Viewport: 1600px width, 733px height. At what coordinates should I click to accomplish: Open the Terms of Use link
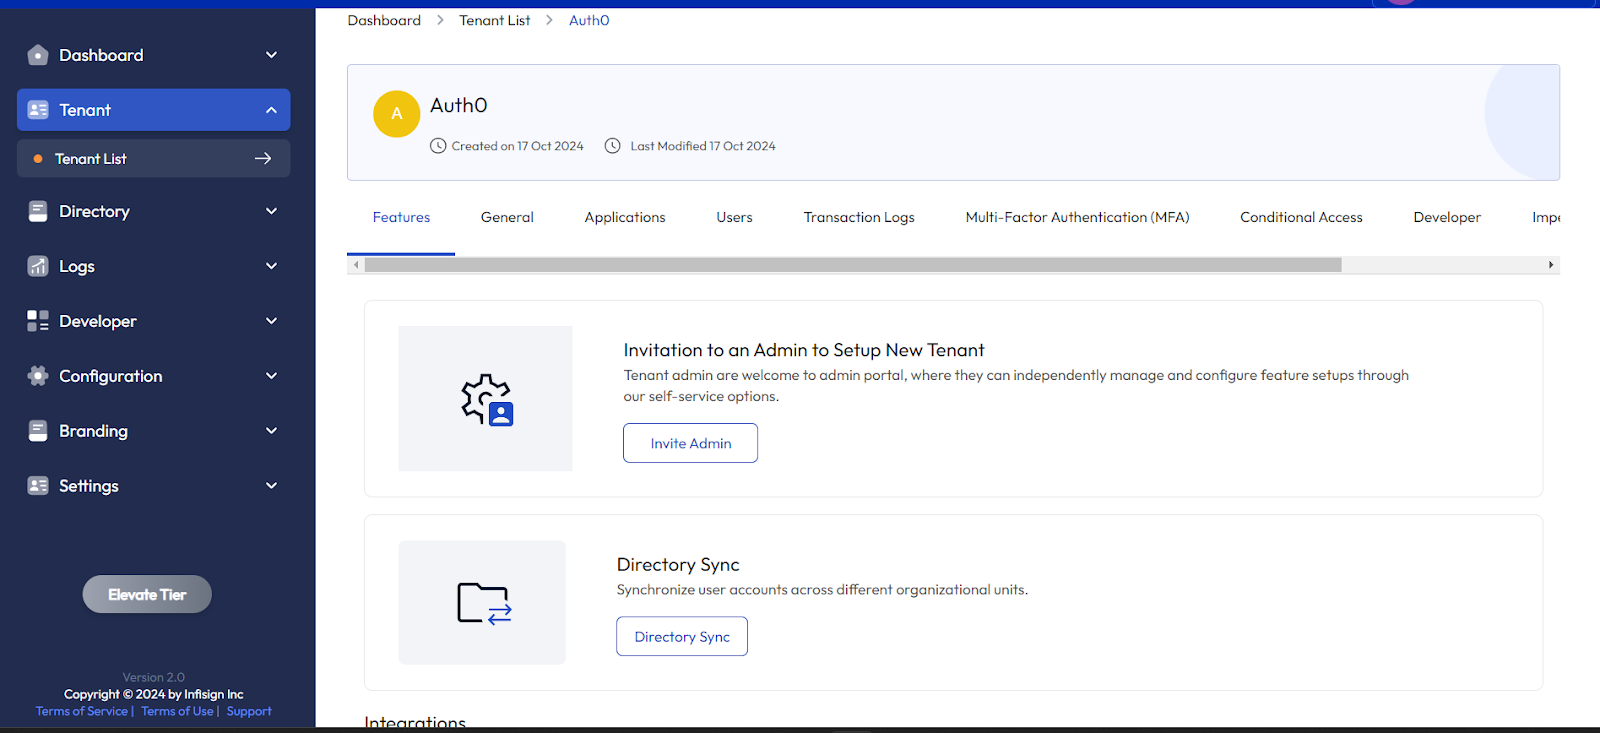(177, 711)
